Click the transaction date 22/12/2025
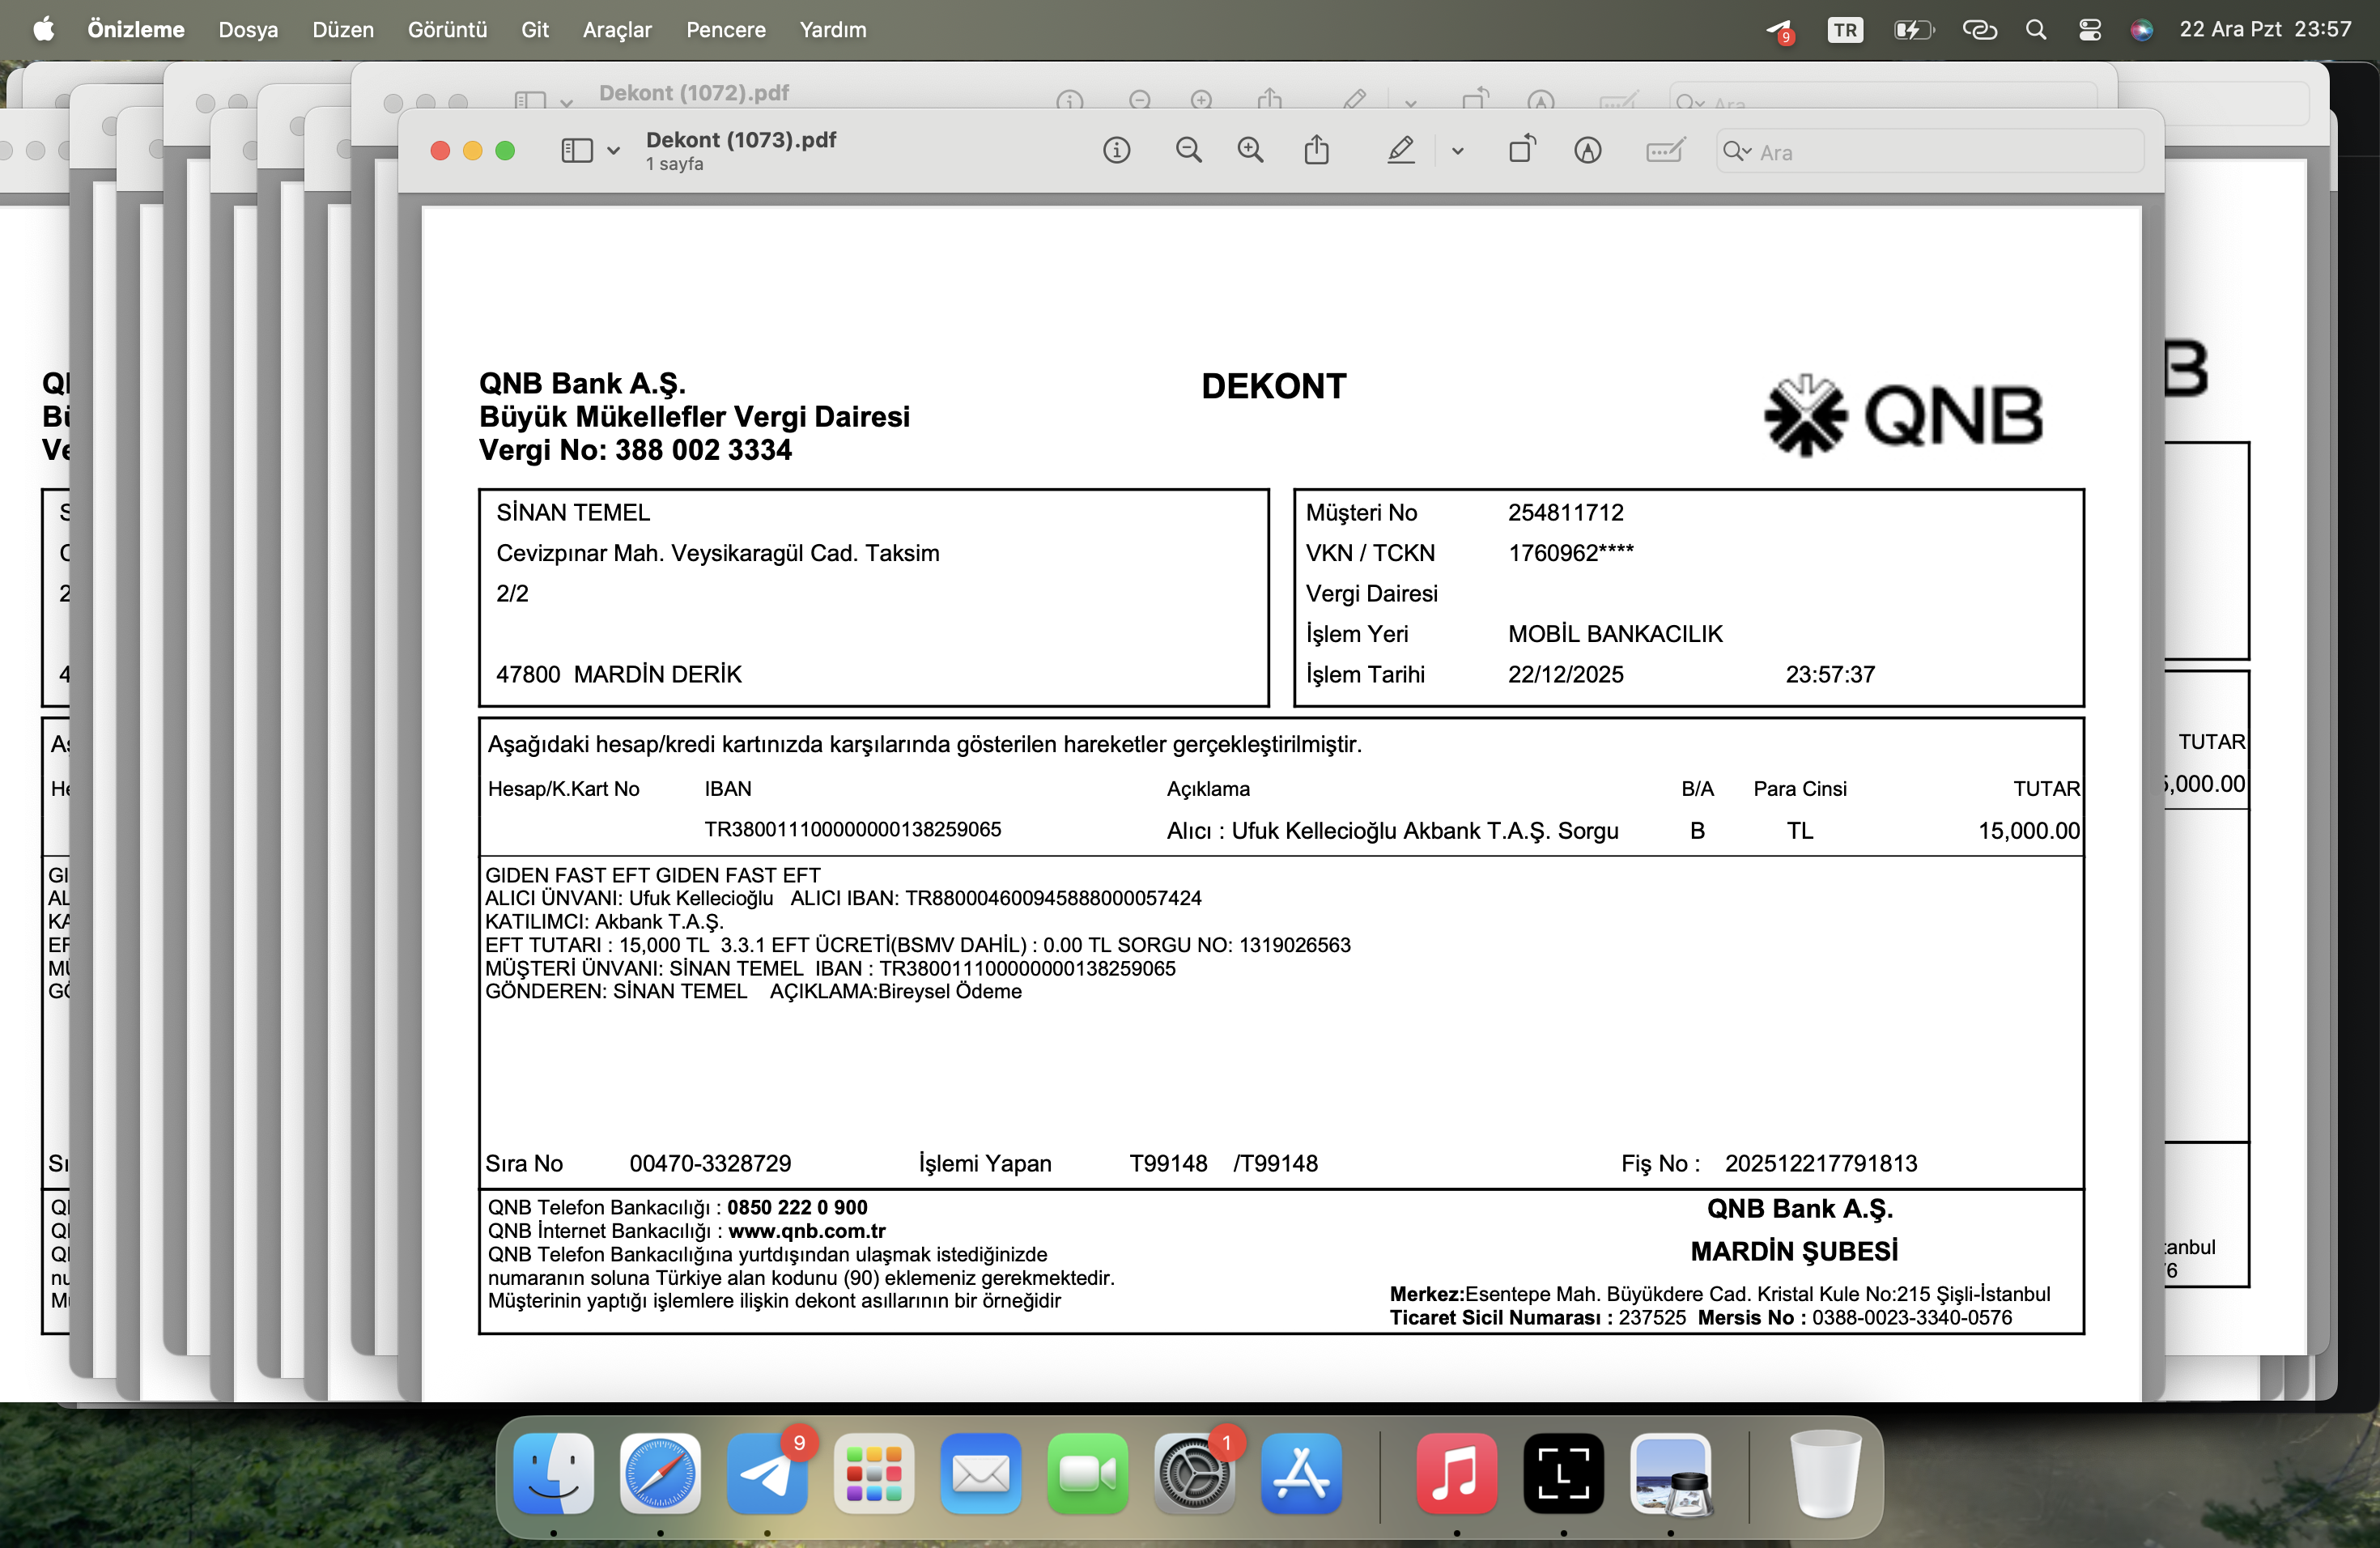Image resolution: width=2380 pixels, height=1548 pixels. click(x=1565, y=674)
